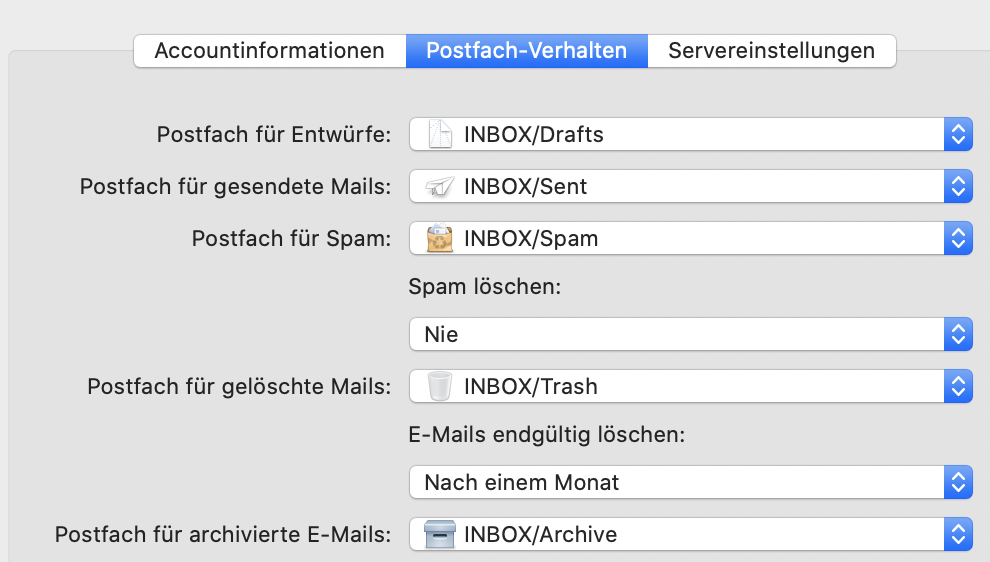Viewport: 990px width, 562px height.
Task: Open the INBOX/Spam mailbox dropdown
Action: [x=690, y=238]
